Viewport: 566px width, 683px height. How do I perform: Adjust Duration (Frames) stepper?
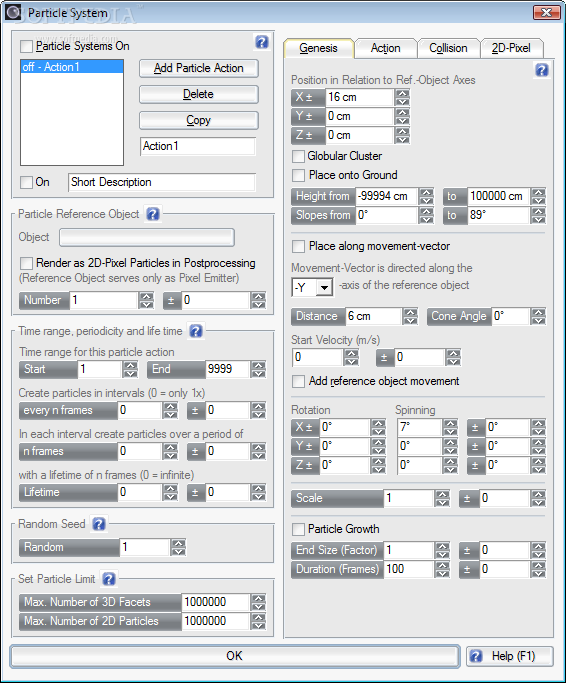[x=442, y=569]
